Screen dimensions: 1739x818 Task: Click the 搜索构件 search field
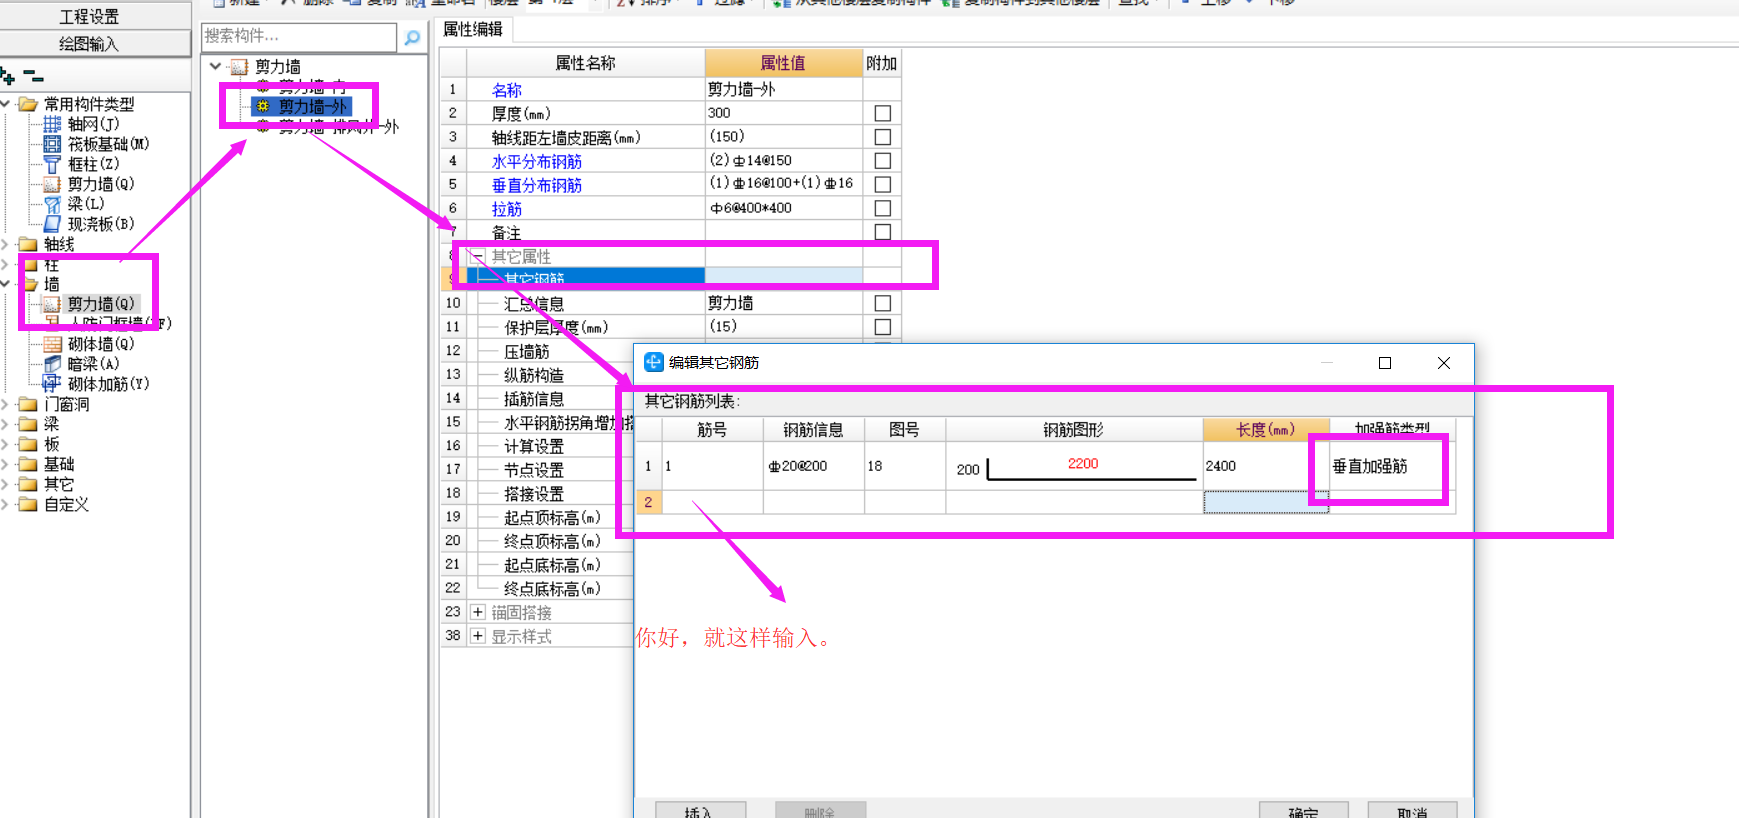[x=298, y=37]
